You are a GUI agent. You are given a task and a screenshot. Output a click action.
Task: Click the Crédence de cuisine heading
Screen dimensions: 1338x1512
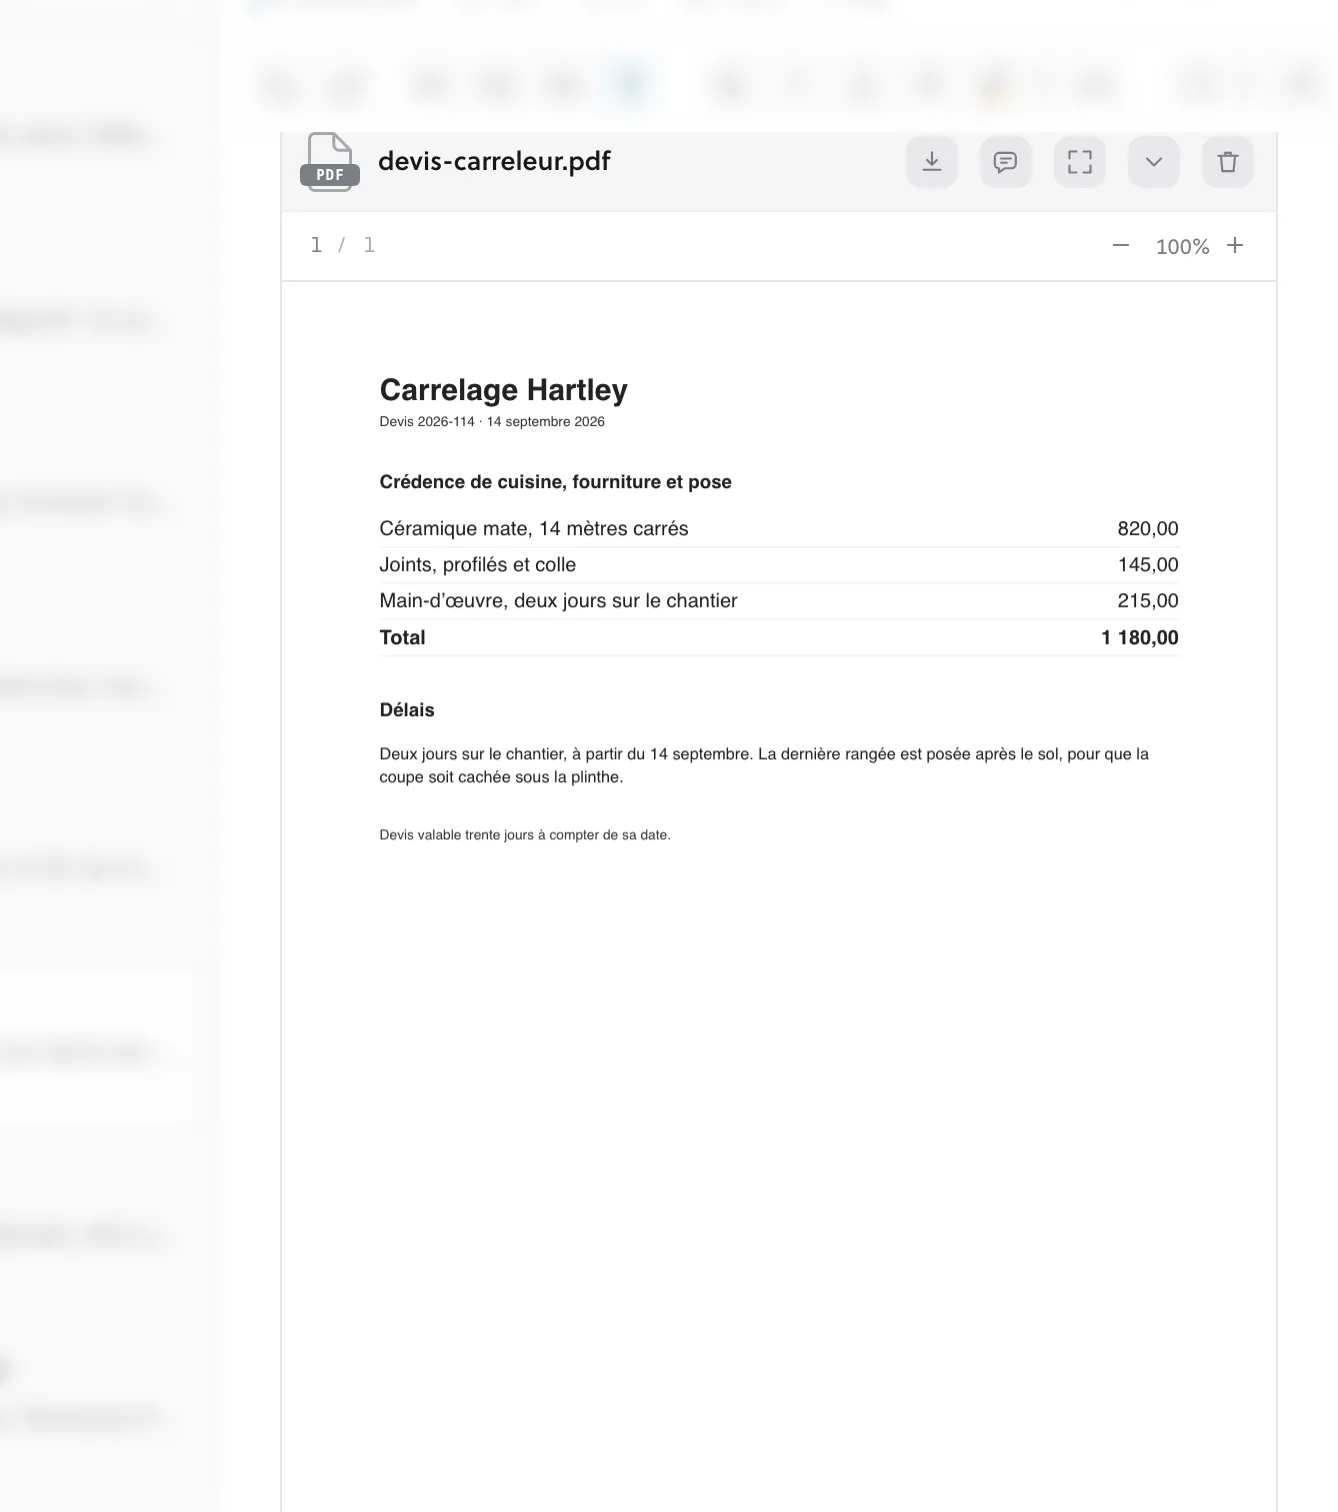click(x=555, y=482)
